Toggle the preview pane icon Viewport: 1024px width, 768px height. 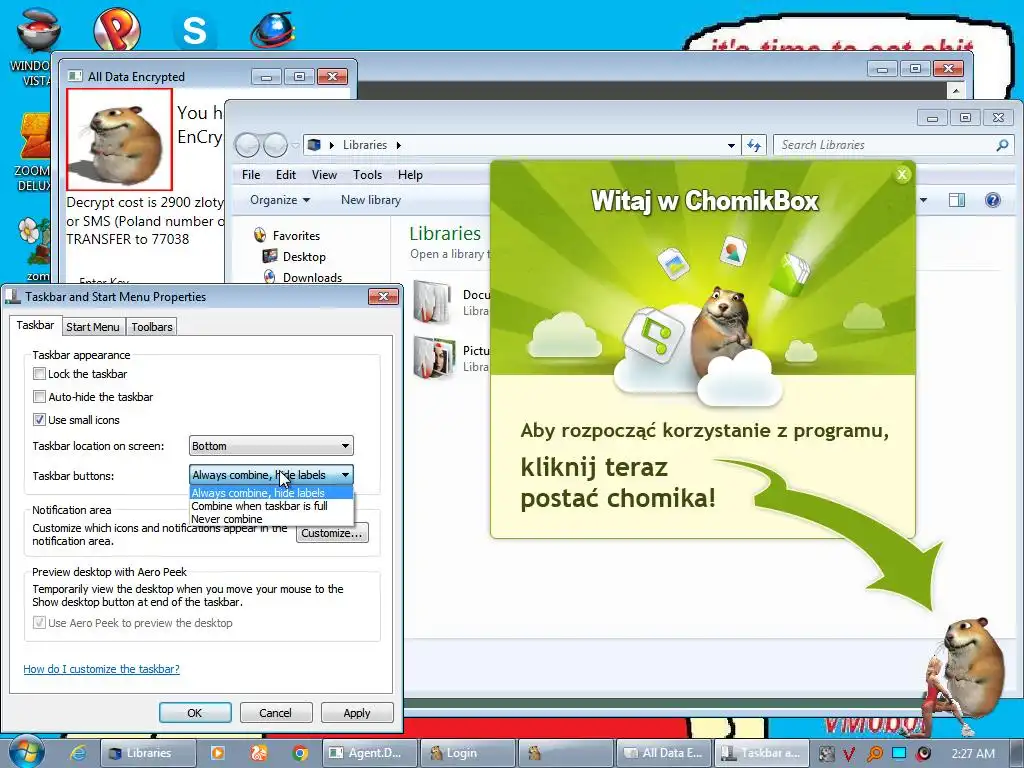pyautogui.click(x=957, y=200)
